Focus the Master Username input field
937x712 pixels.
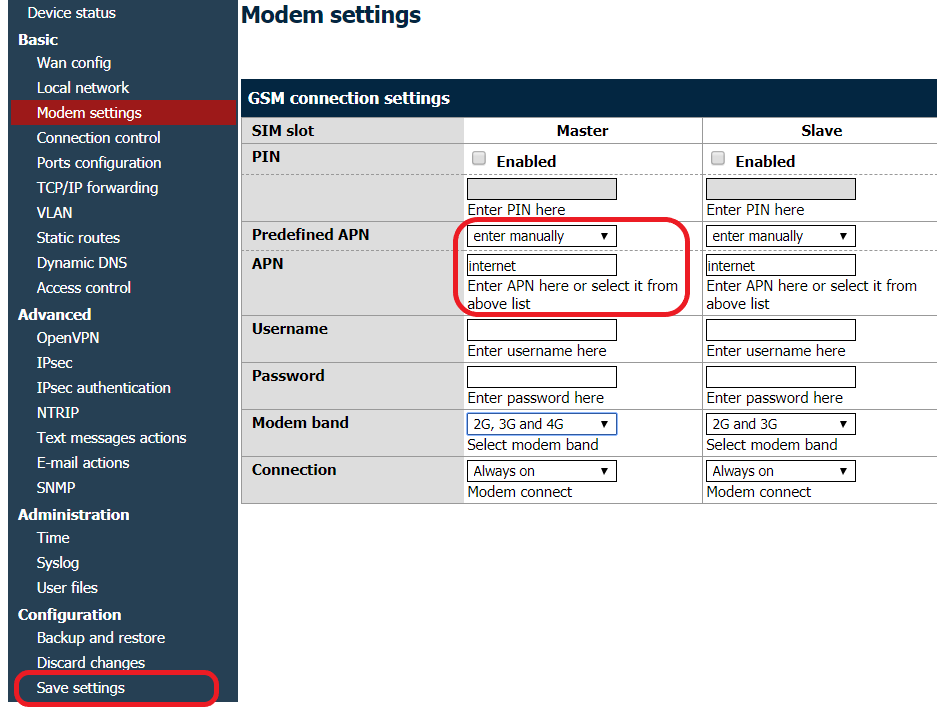(541, 330)
